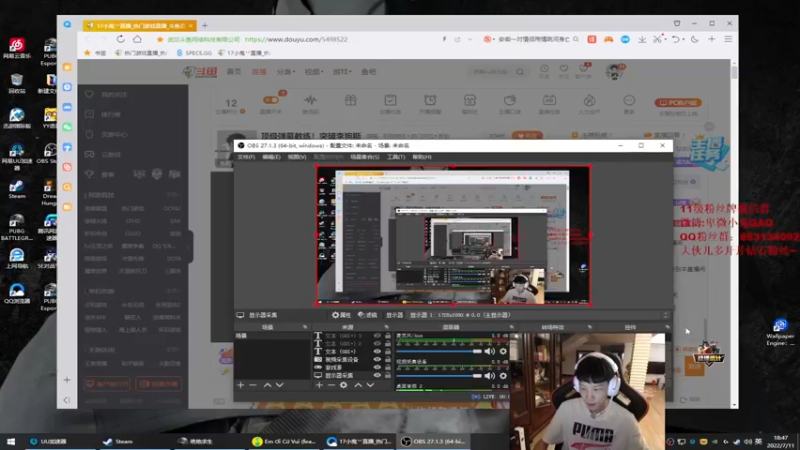Open Douyu watch history clock icon

(544, 68)
